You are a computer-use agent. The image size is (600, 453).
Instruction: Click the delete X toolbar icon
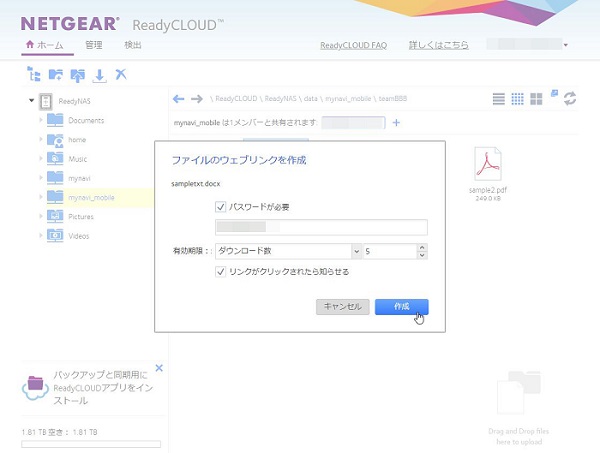pos(121,74)
